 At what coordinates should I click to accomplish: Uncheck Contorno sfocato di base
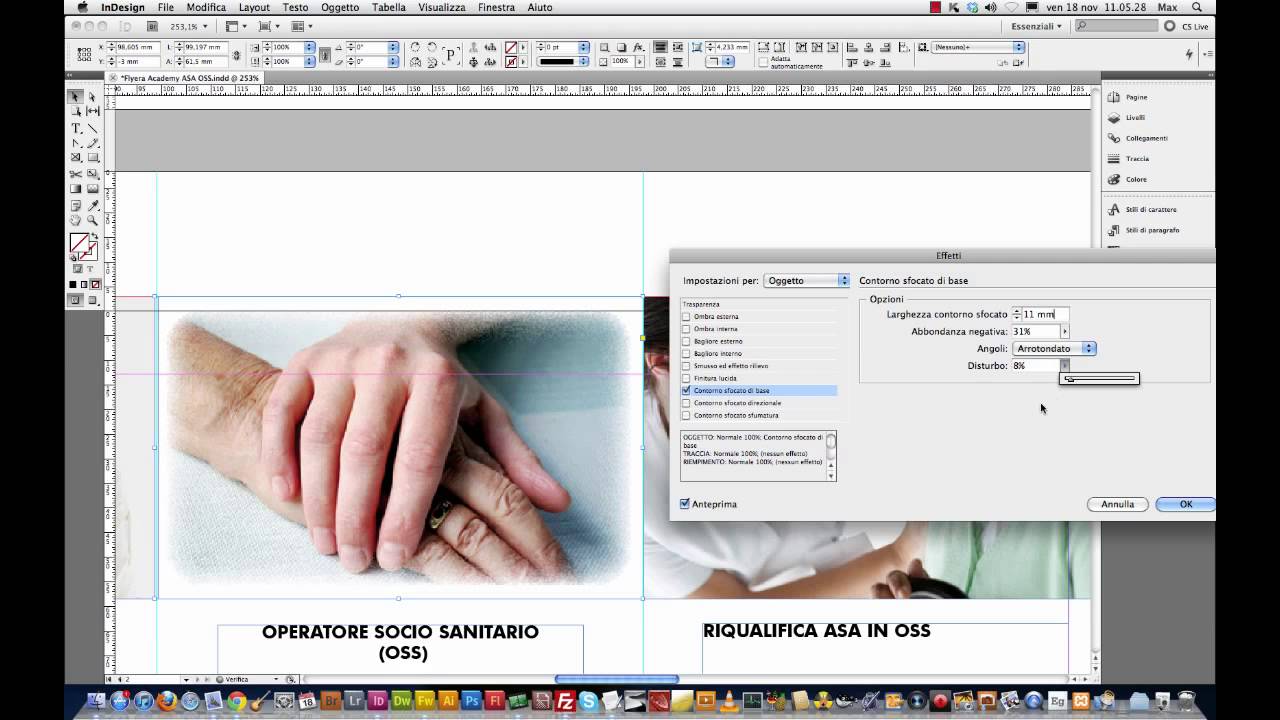pos(686,391)
